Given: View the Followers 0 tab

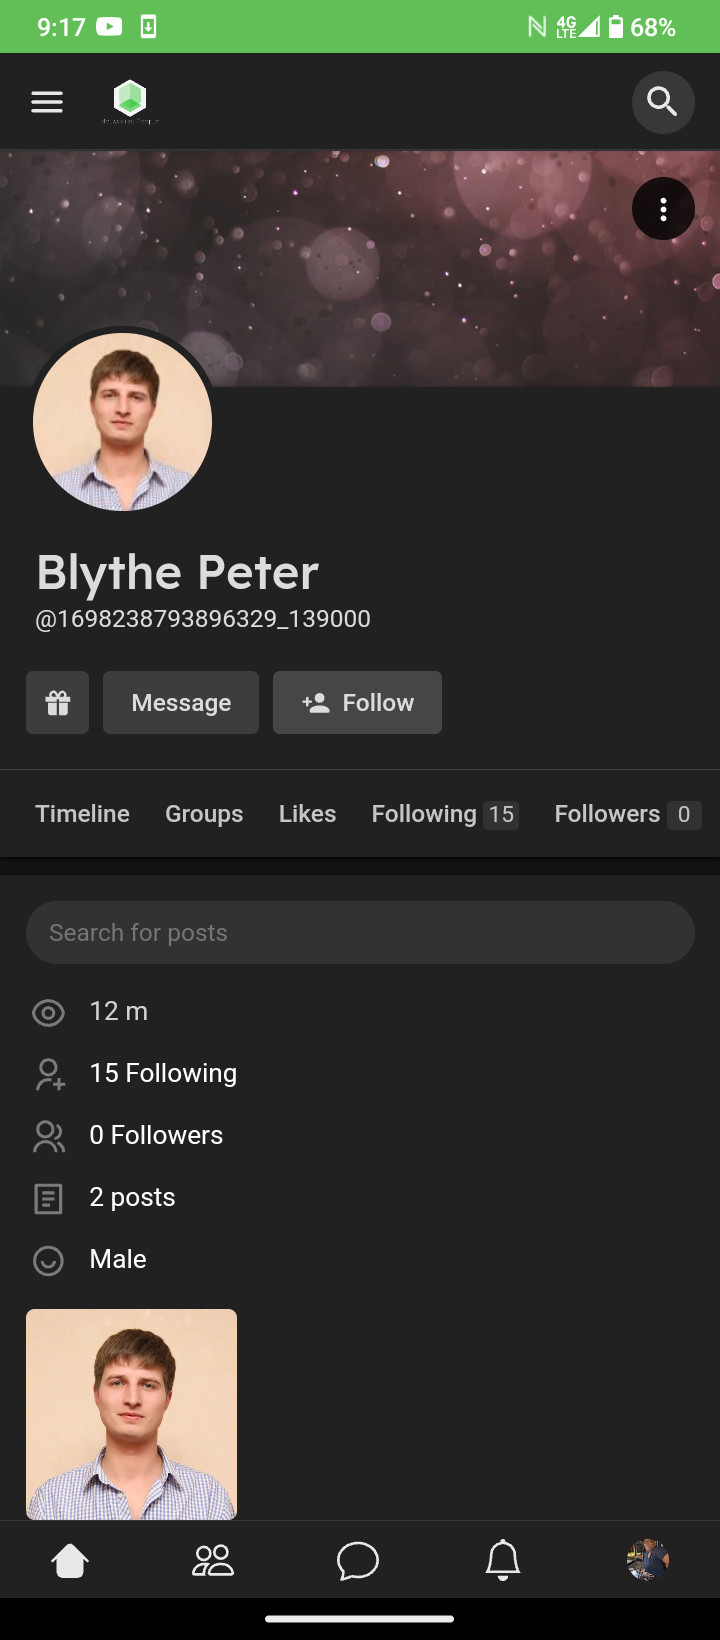Looking at the screenshot, I should pos(627,814).
